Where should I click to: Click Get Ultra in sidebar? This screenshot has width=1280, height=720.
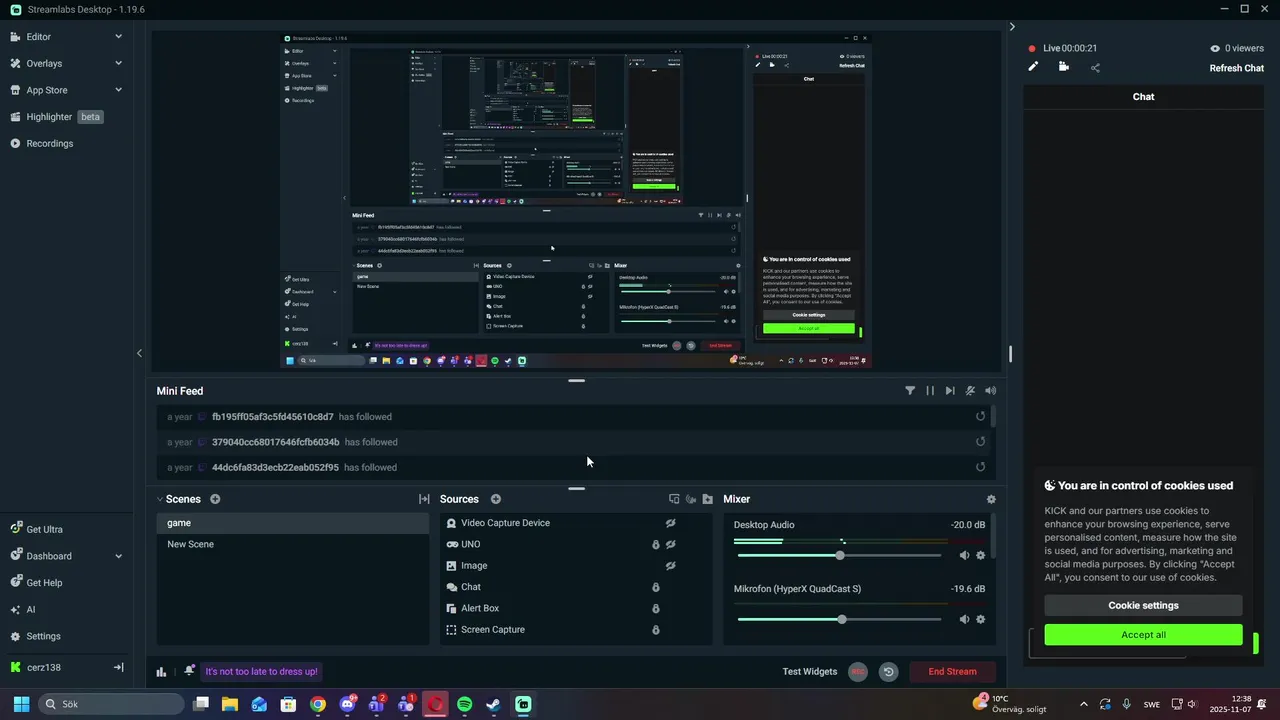coord(44,529)
